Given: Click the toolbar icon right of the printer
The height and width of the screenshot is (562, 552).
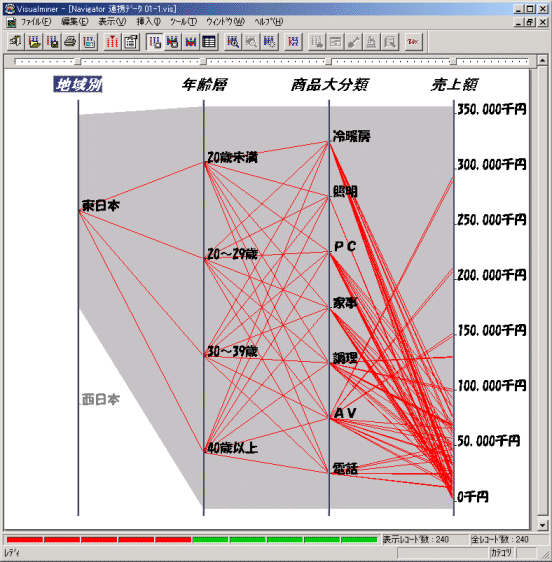Looking at the screenshot, I should tap(89, 42).
